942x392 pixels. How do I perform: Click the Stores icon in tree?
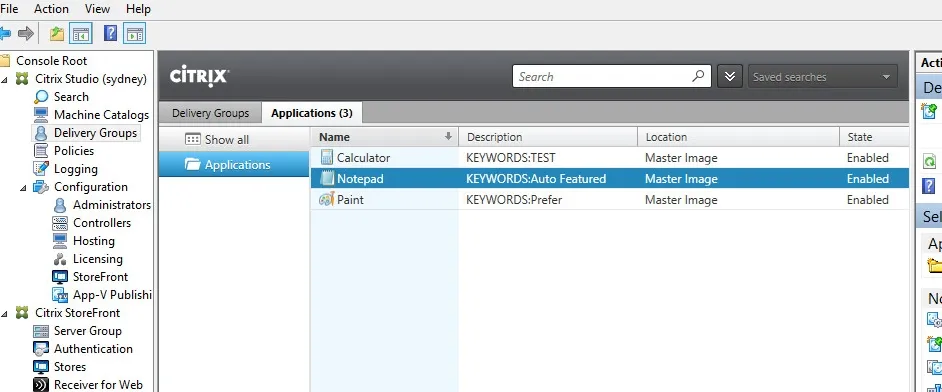41,367
